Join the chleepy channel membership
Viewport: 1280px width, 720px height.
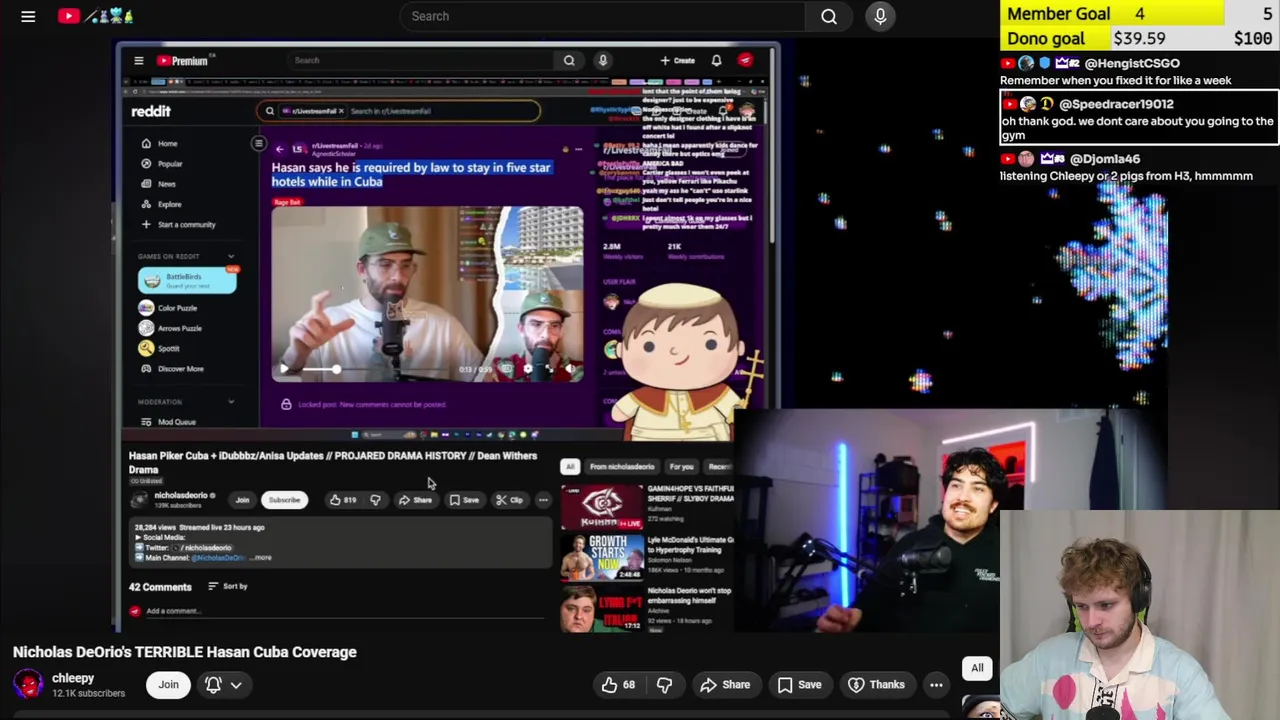pos(168,685)
